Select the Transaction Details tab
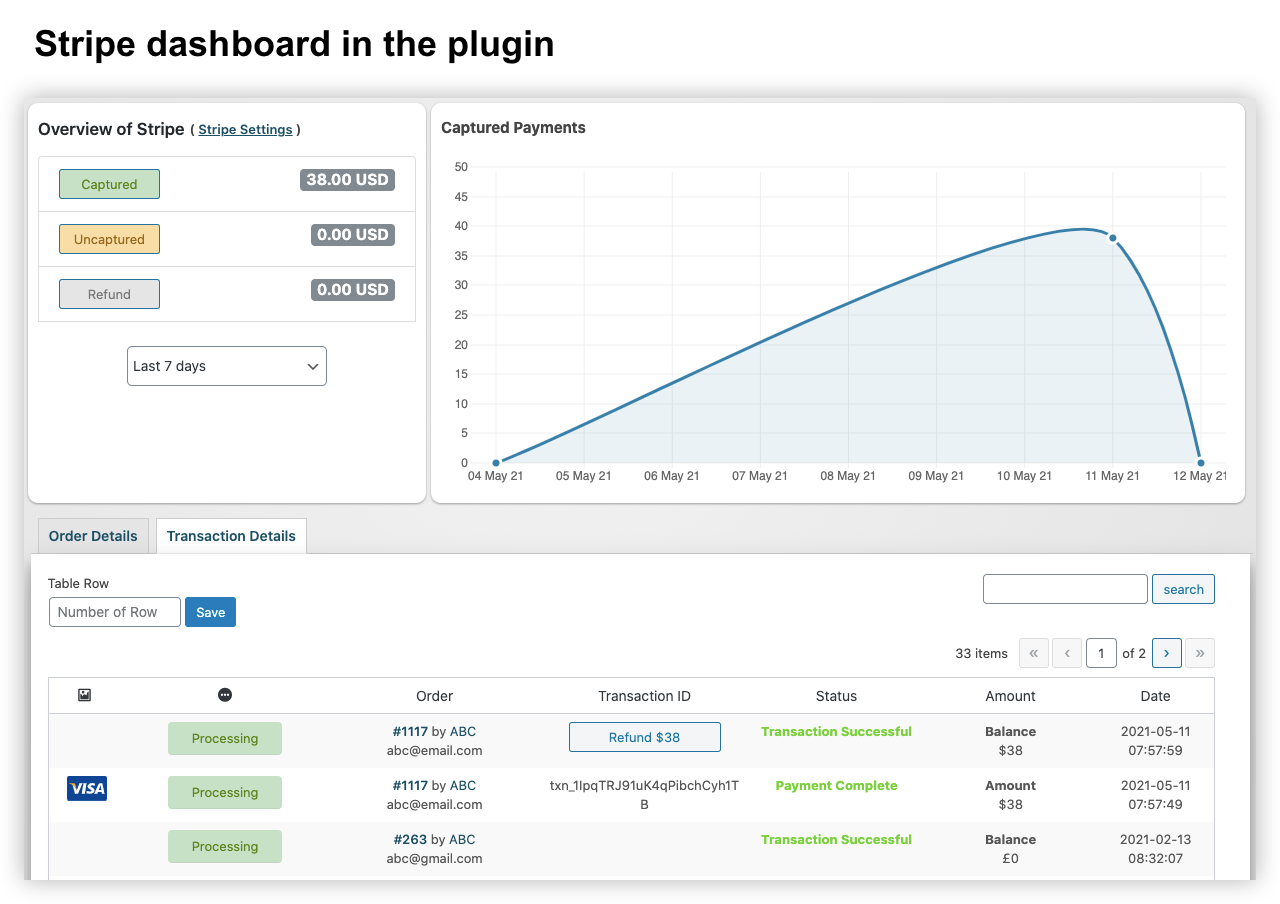This screenshot has width=1280, height=904. pos(231,536)
